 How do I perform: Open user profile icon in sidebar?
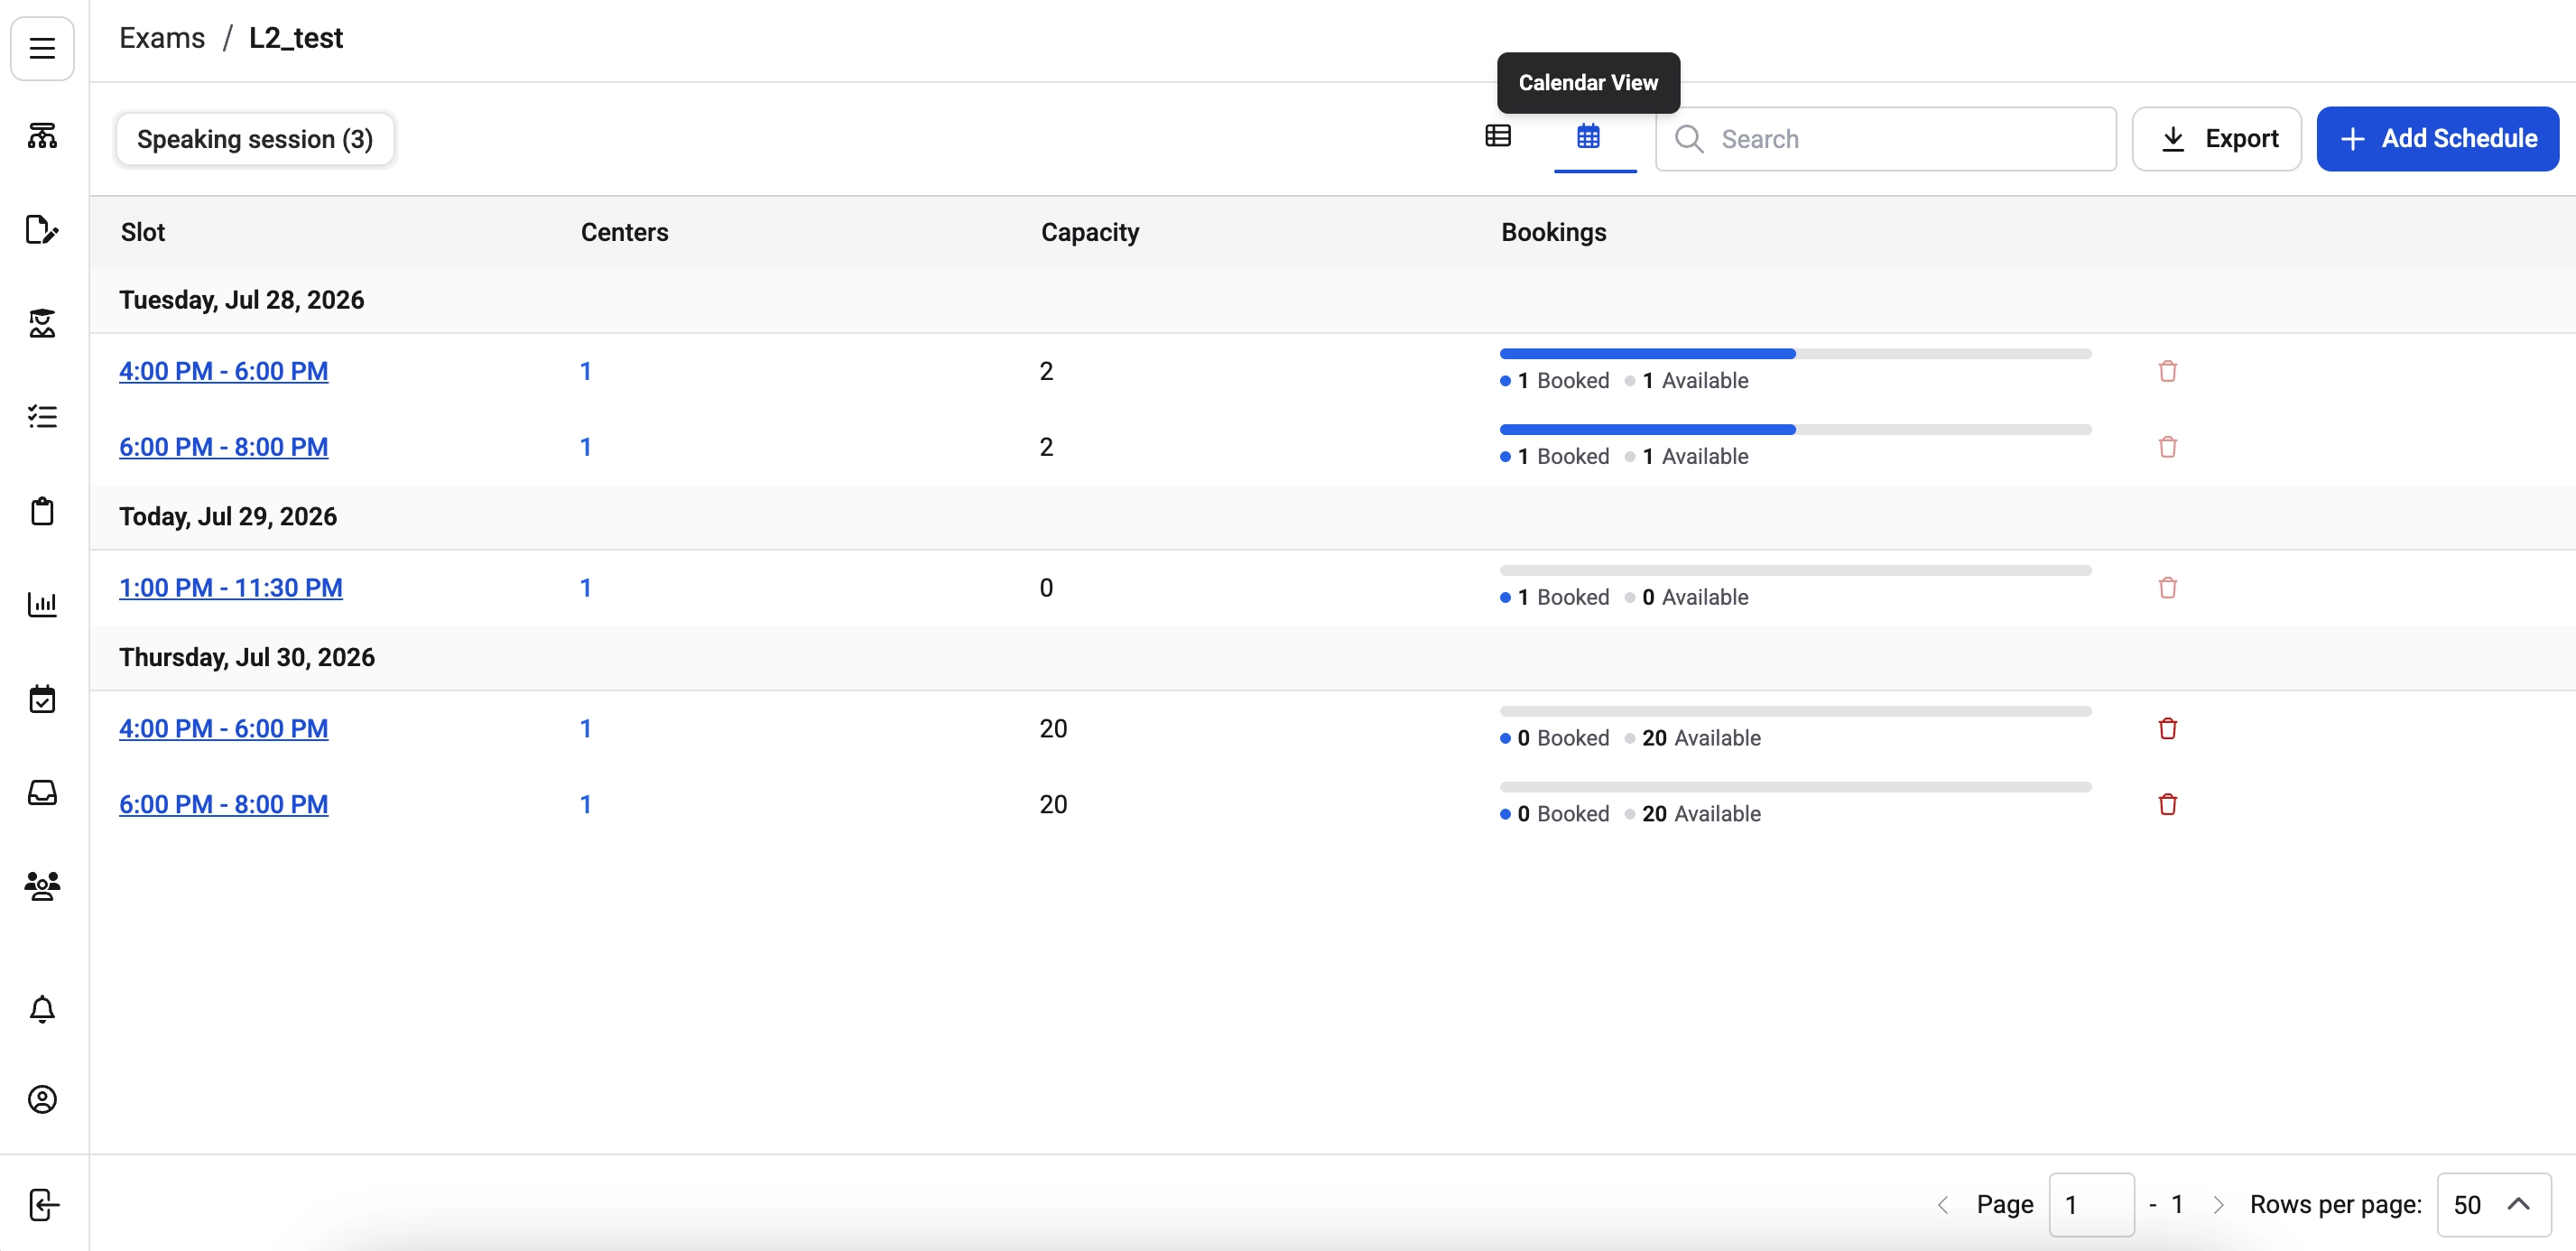click(42, 1099)
